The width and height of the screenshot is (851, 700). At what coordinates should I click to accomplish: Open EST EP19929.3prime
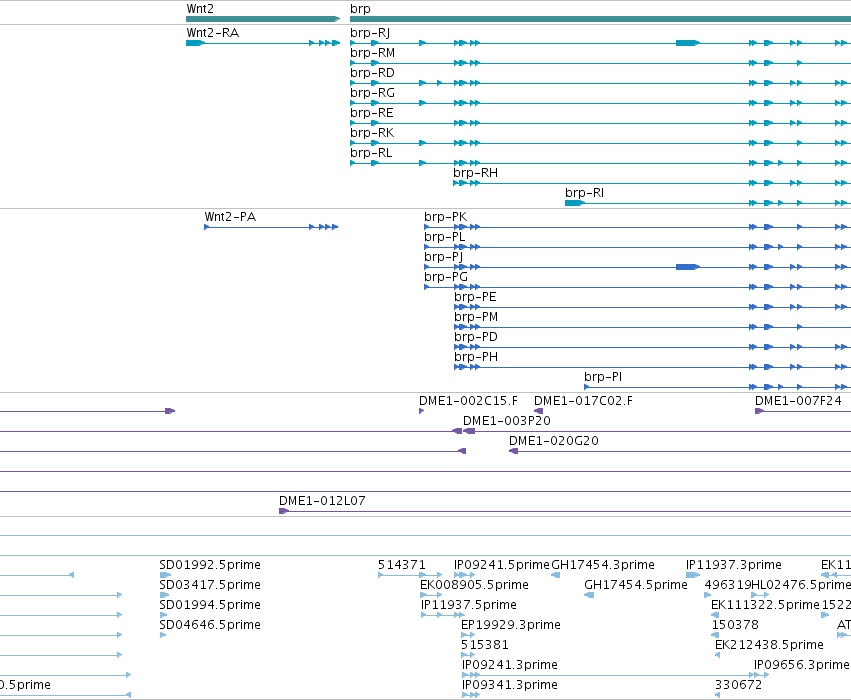511,625
